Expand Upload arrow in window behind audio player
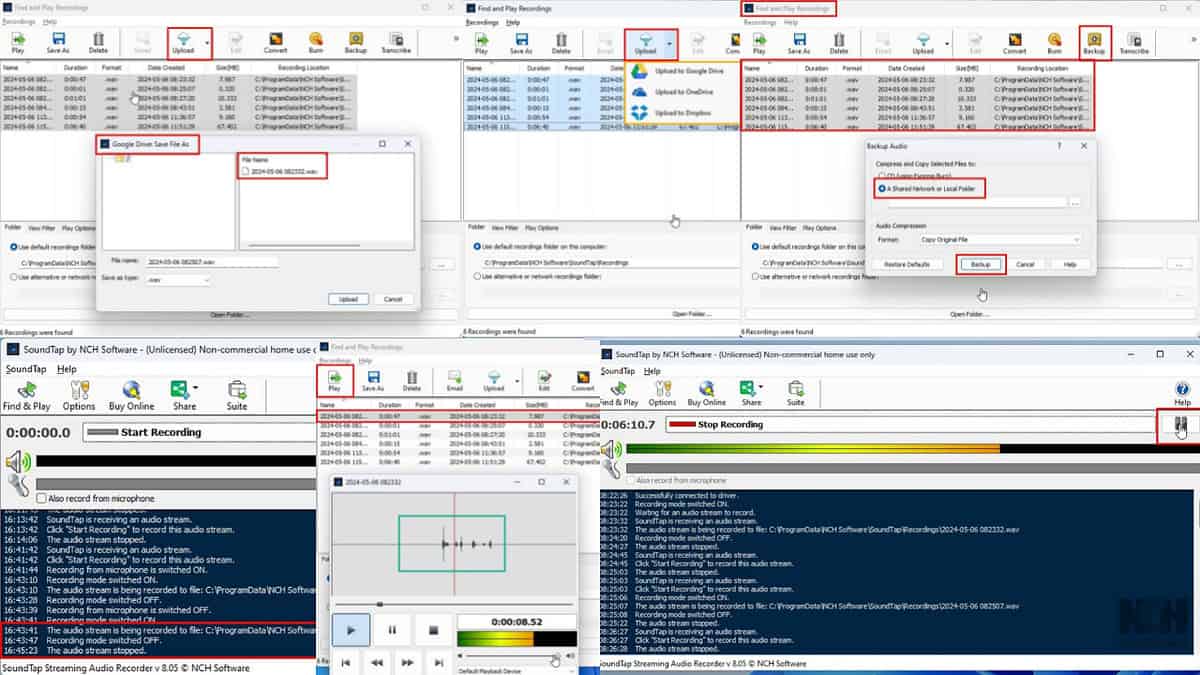 517,382
